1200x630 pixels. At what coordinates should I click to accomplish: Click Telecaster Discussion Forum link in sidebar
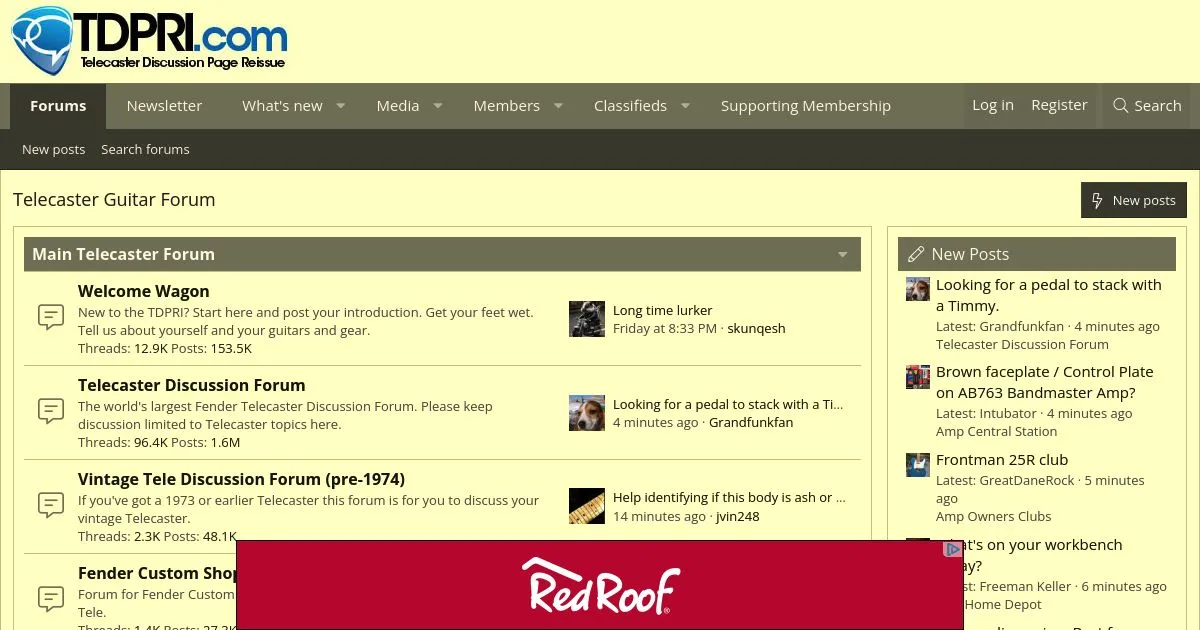(x=1022, y=344)
